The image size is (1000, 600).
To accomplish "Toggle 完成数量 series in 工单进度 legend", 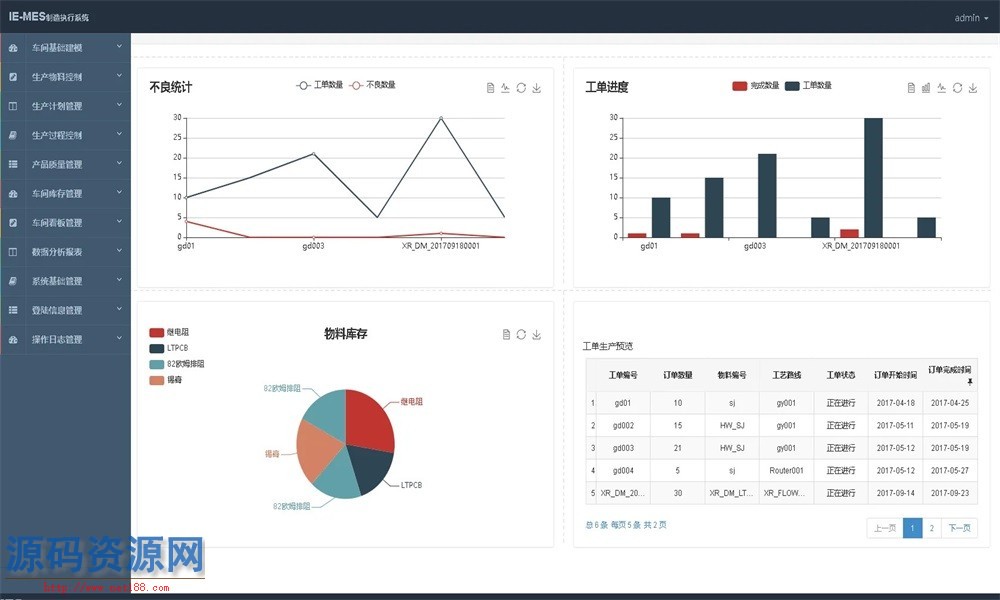I will point(756,85).
